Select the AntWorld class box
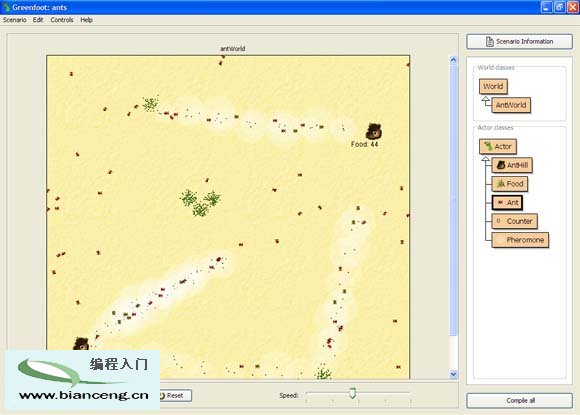Viewport: 580px width, 415px height. pyautogui.click(x=511, y=105)
